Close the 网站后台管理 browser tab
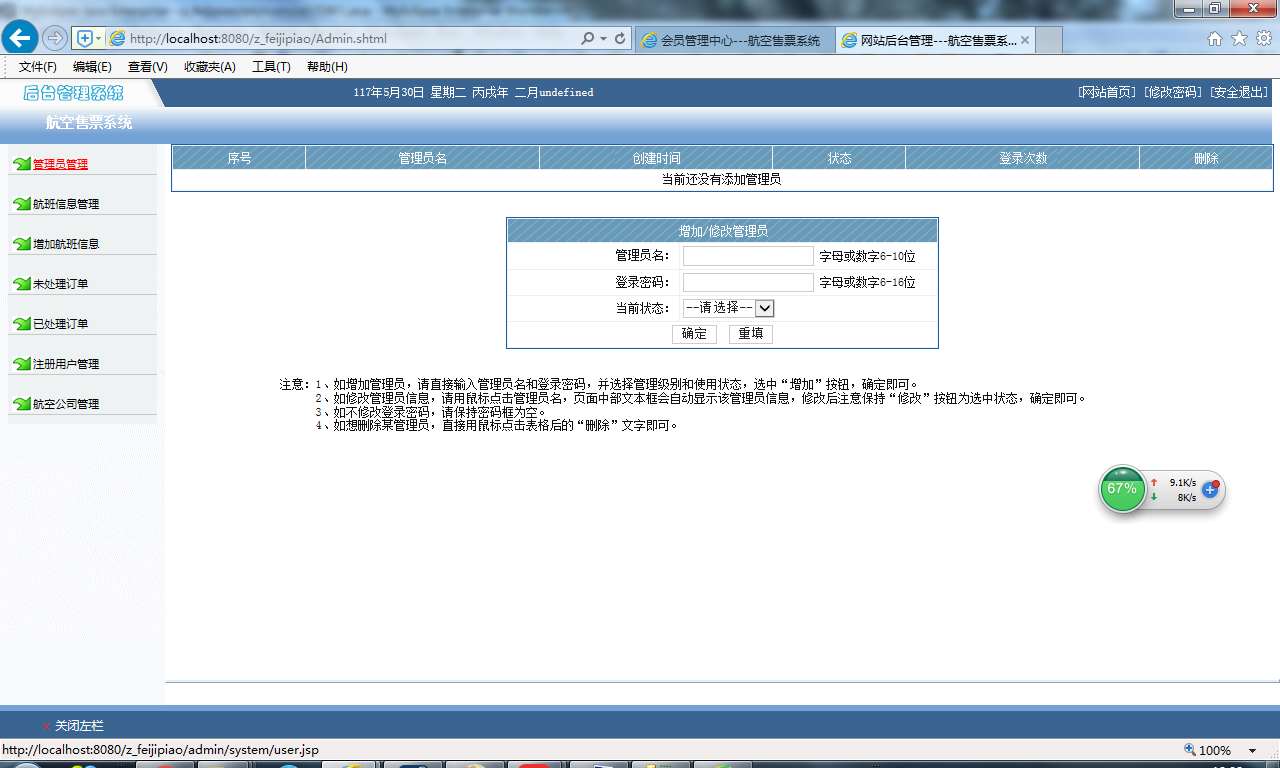Viewport: 1280px width, 768px height. (1025, 40)
